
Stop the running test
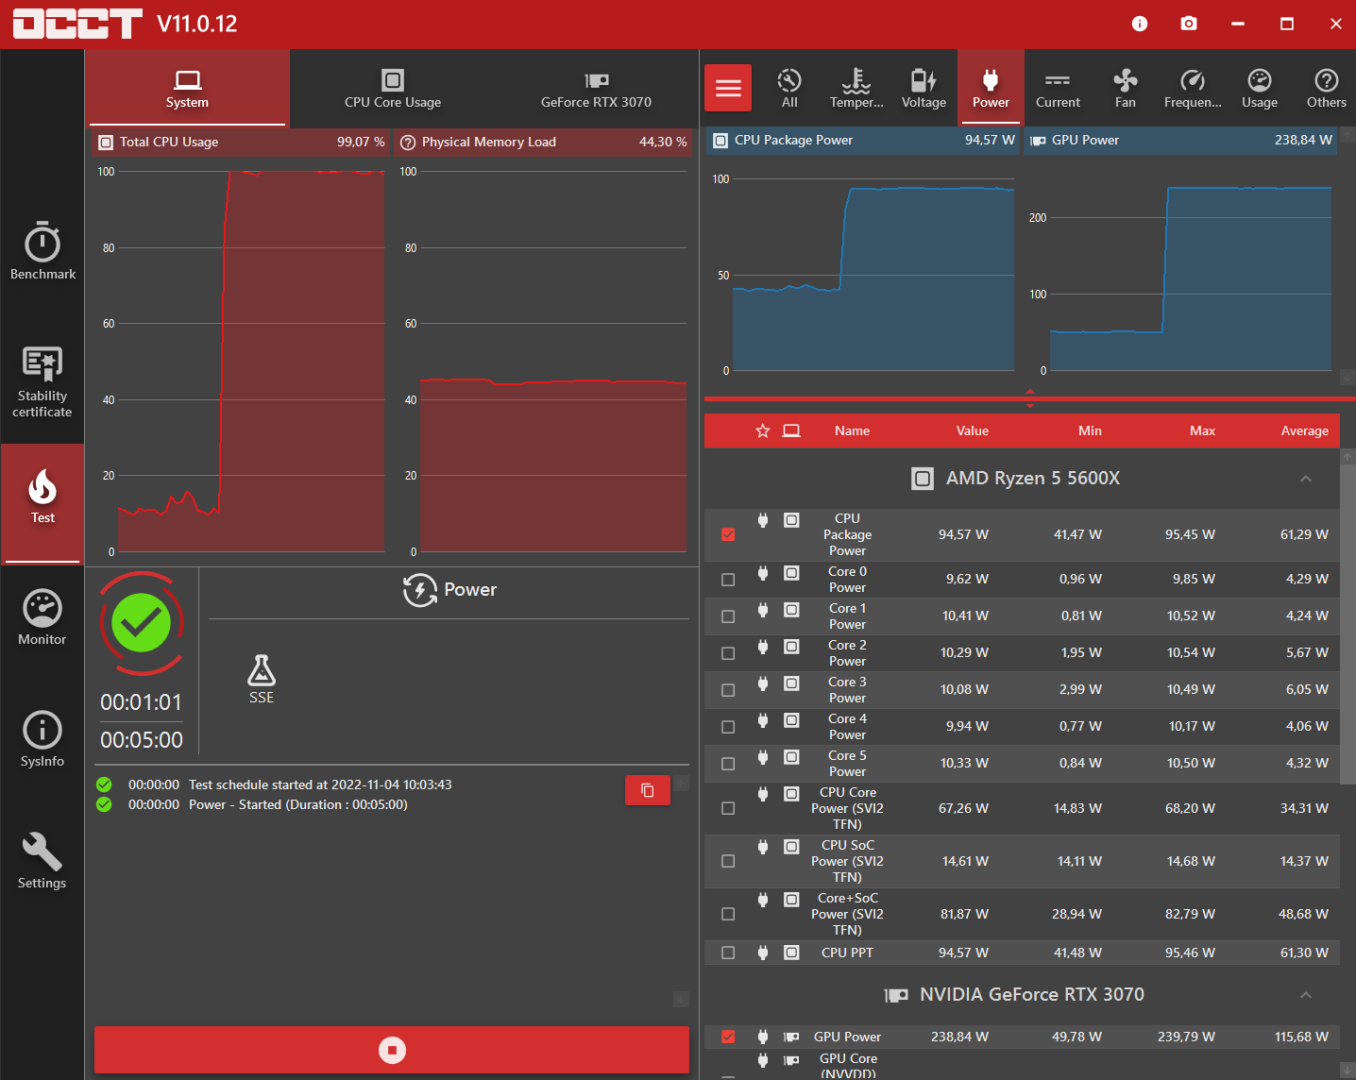392,1050
